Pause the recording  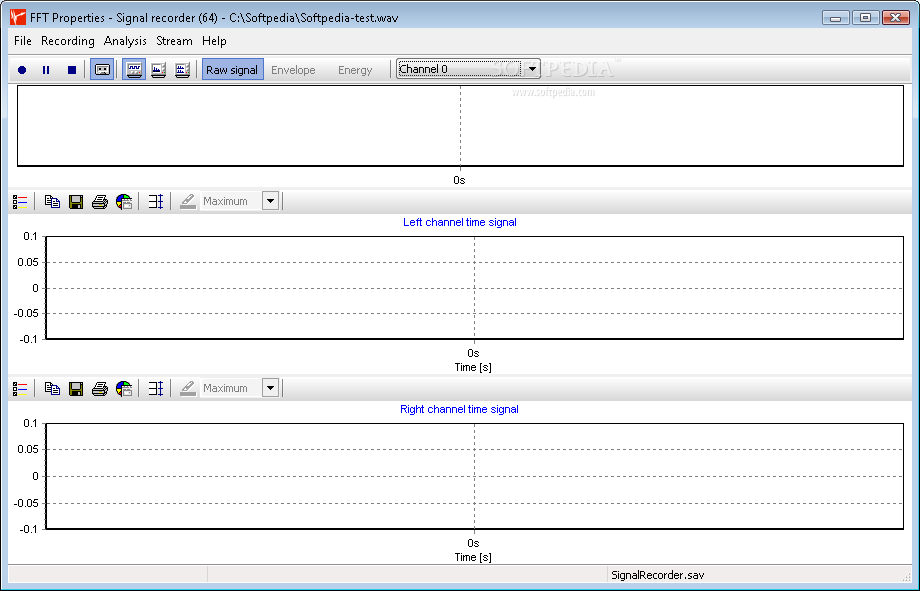coord(46,70)
